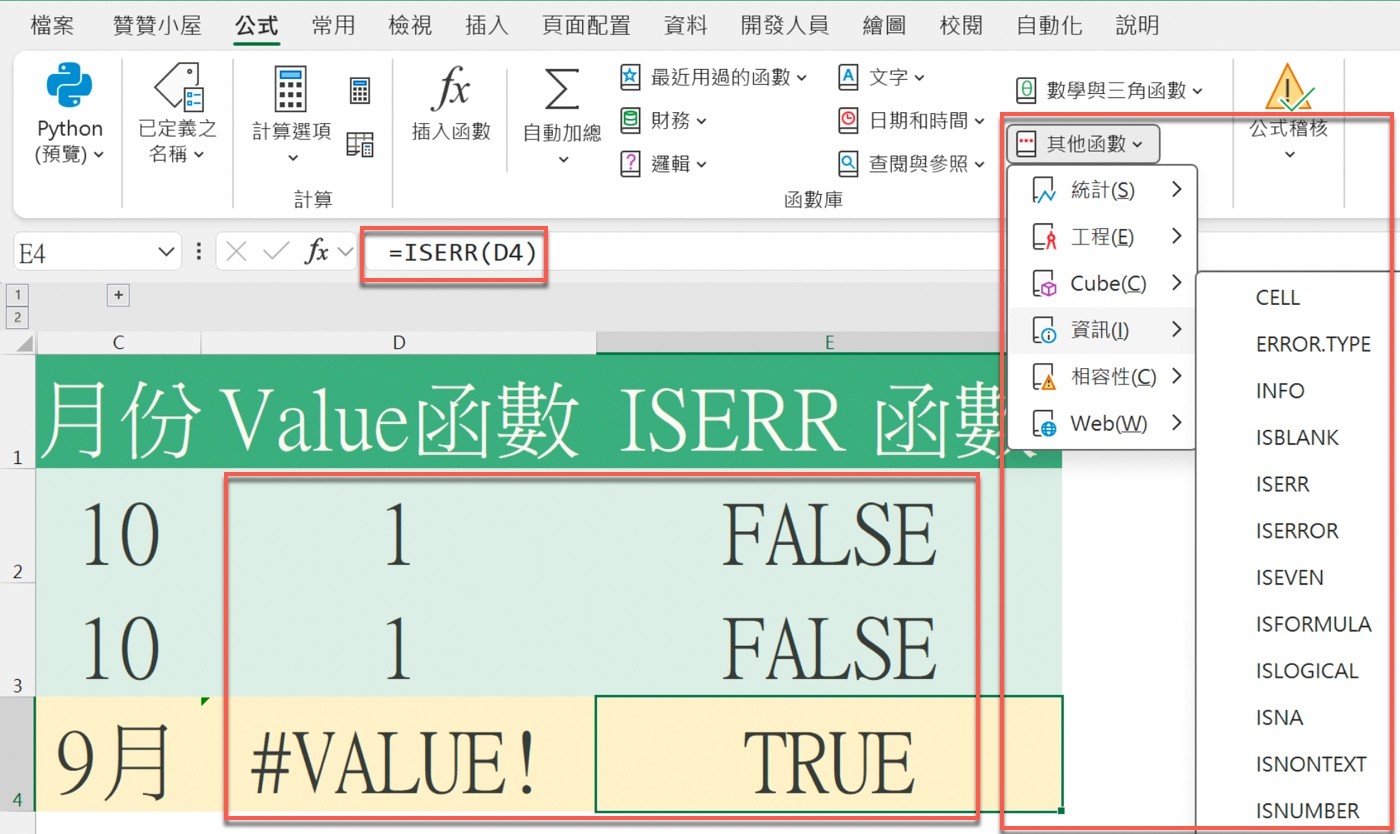Image resolution: width=1400 pixels, height=834 pixels.
Task: Click outline level 1 button
Action: point(17,295)
